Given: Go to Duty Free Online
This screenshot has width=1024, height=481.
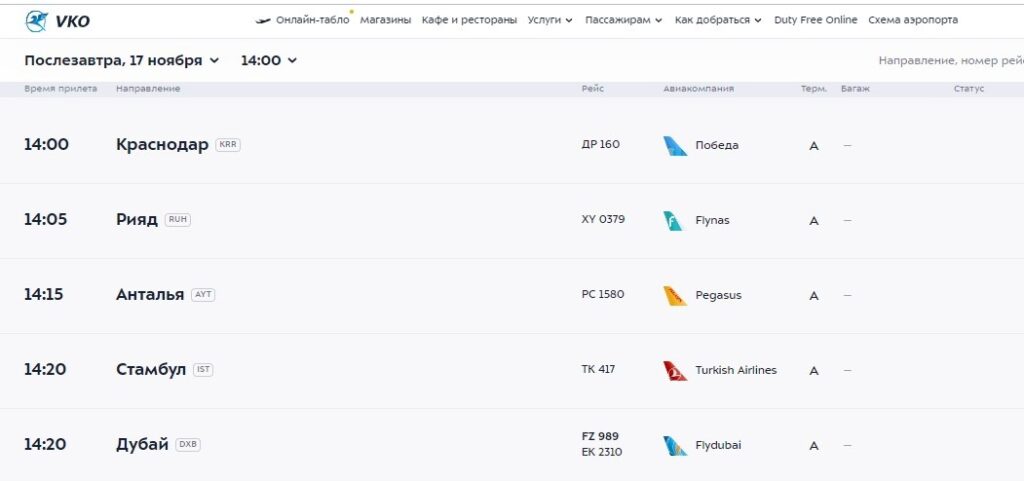Looking at the screenshot, I should click(x=815, y=20).
